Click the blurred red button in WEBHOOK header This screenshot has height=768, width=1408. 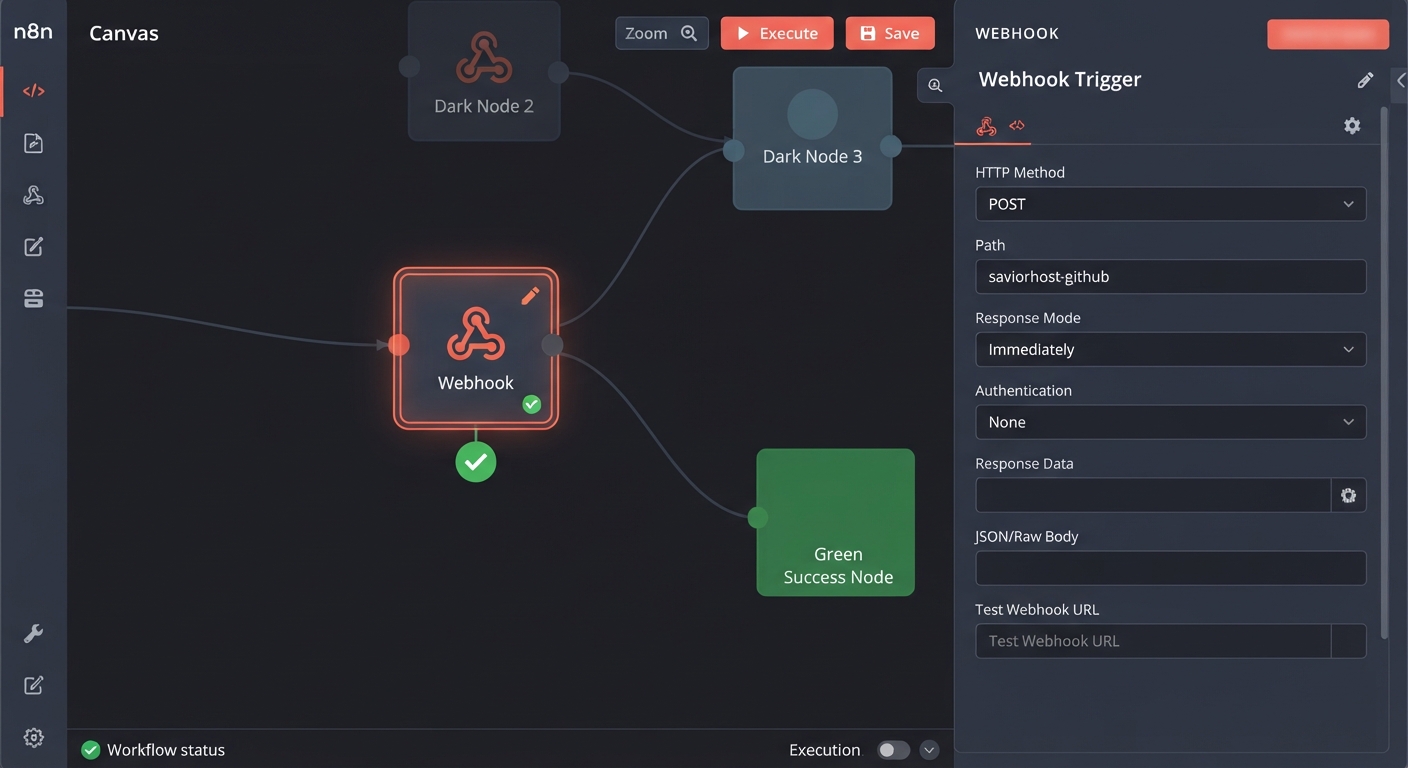point(1328,33)
